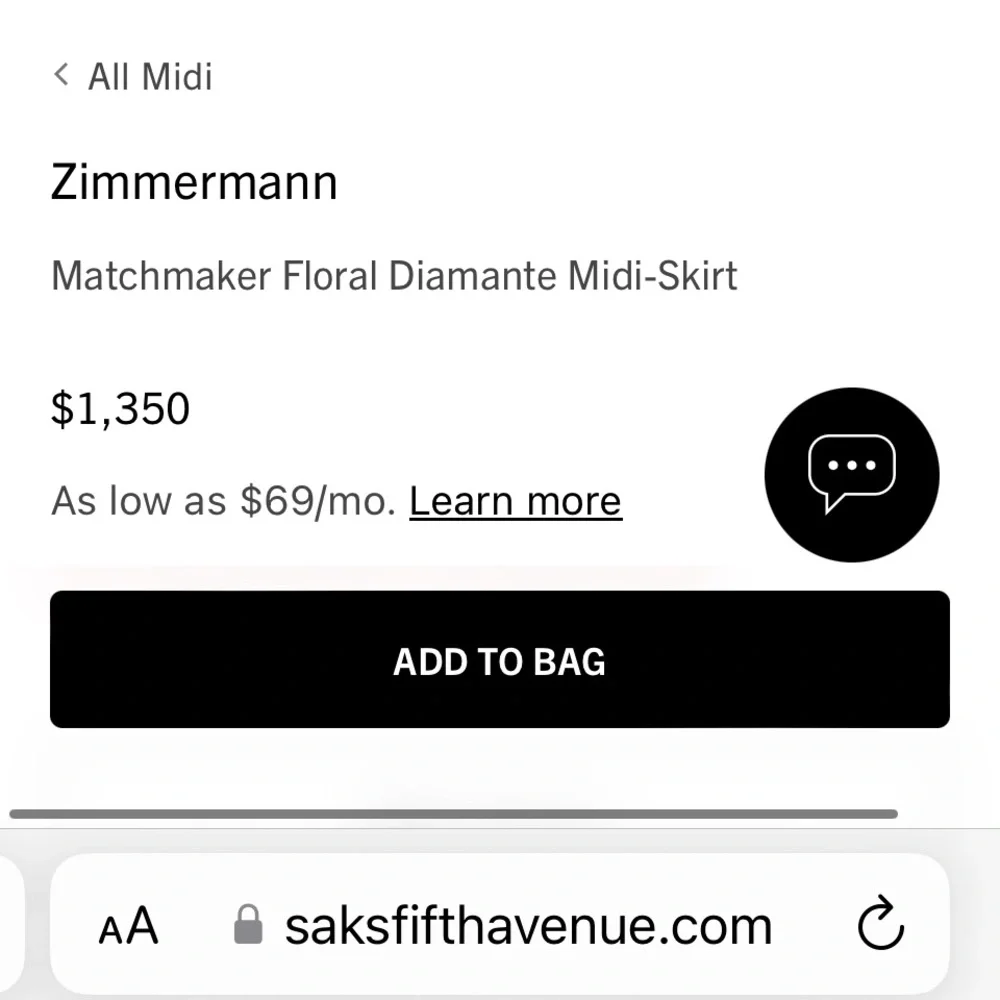Screen dimensions: 1000x1000
Task: Click the ADD TO BAG label text
Action: tap(499, 661)
